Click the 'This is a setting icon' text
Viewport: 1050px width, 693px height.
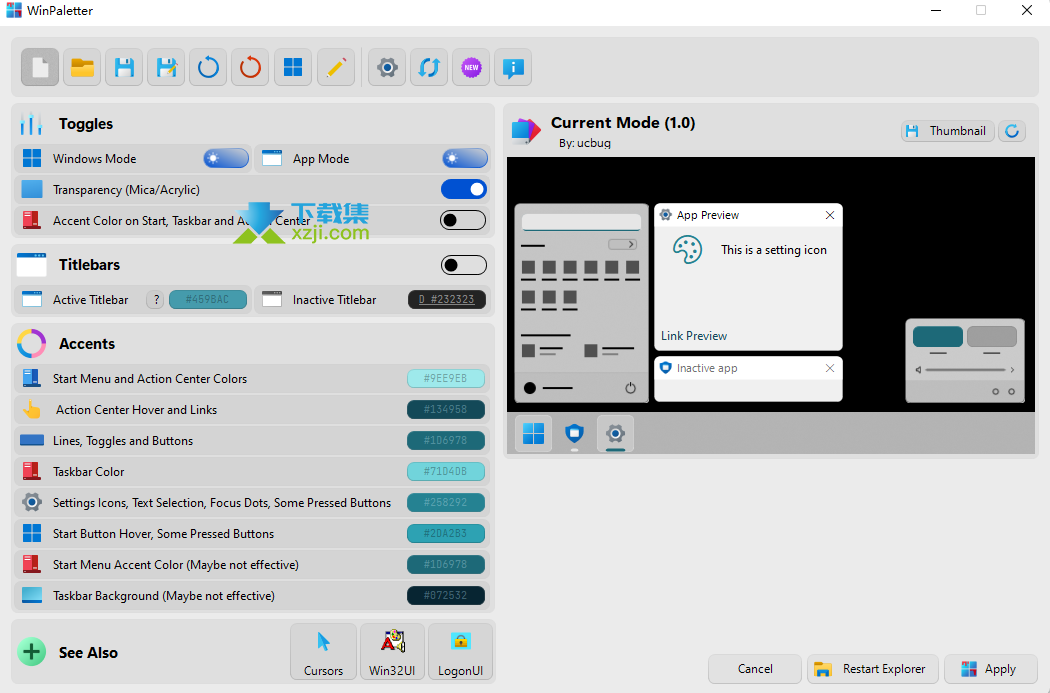coord(774,250)
